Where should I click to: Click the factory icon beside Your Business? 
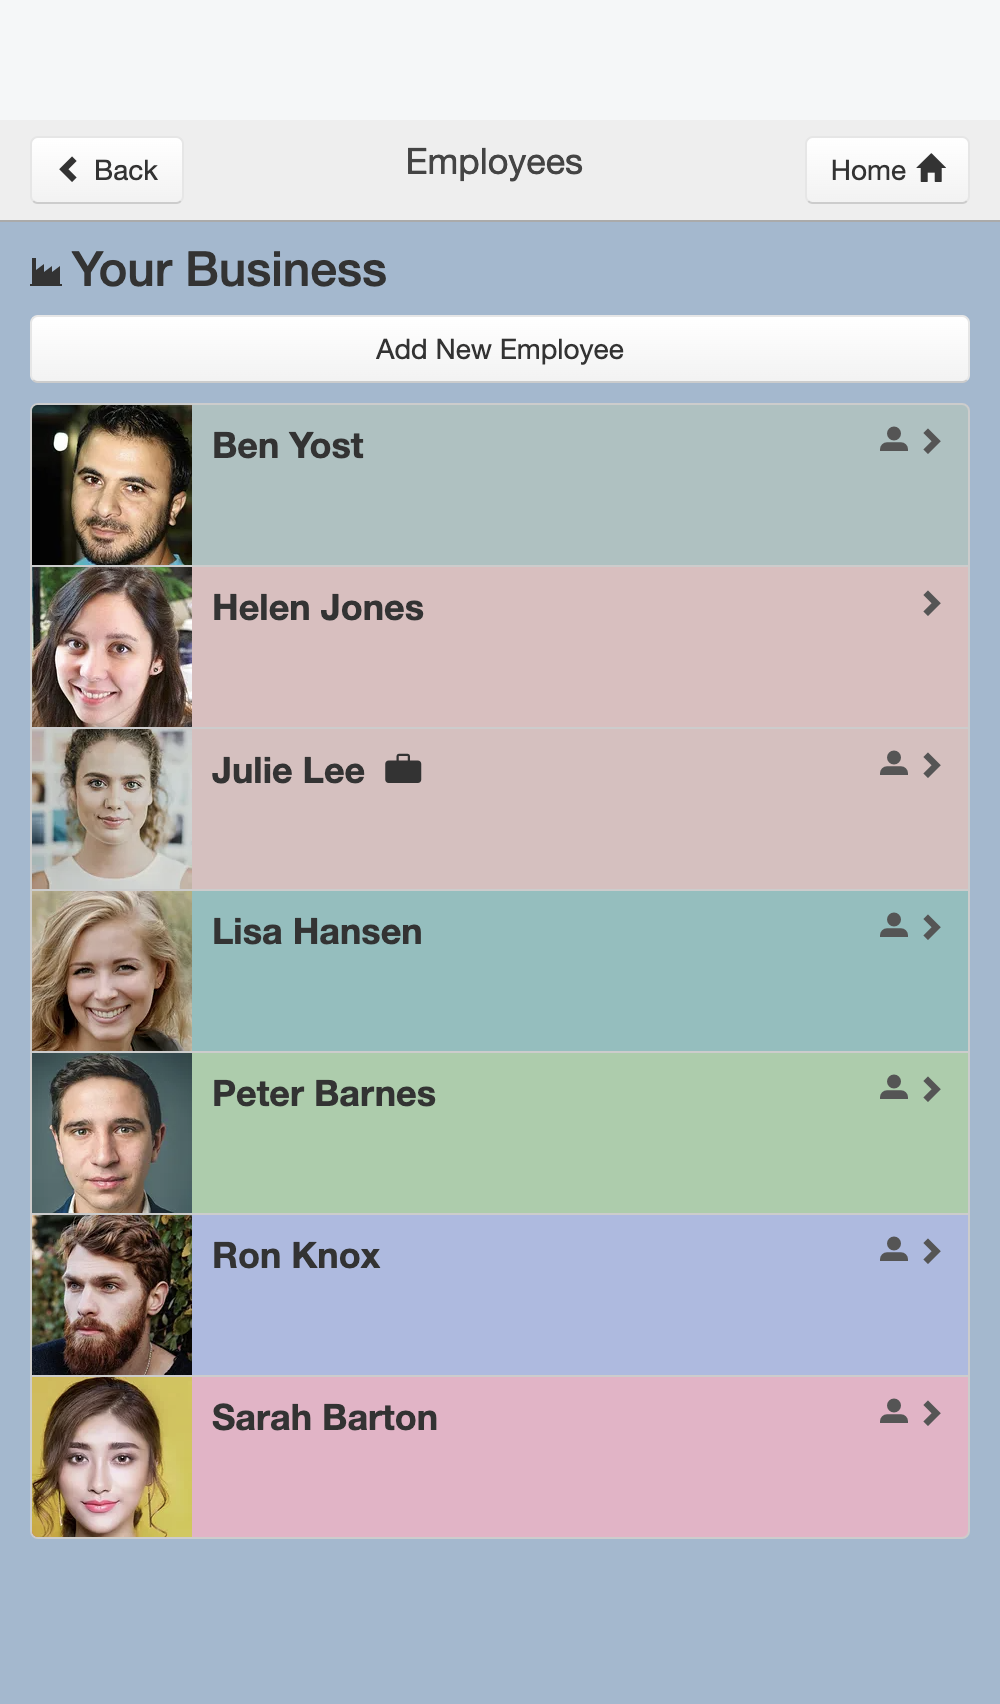point(46,272)
